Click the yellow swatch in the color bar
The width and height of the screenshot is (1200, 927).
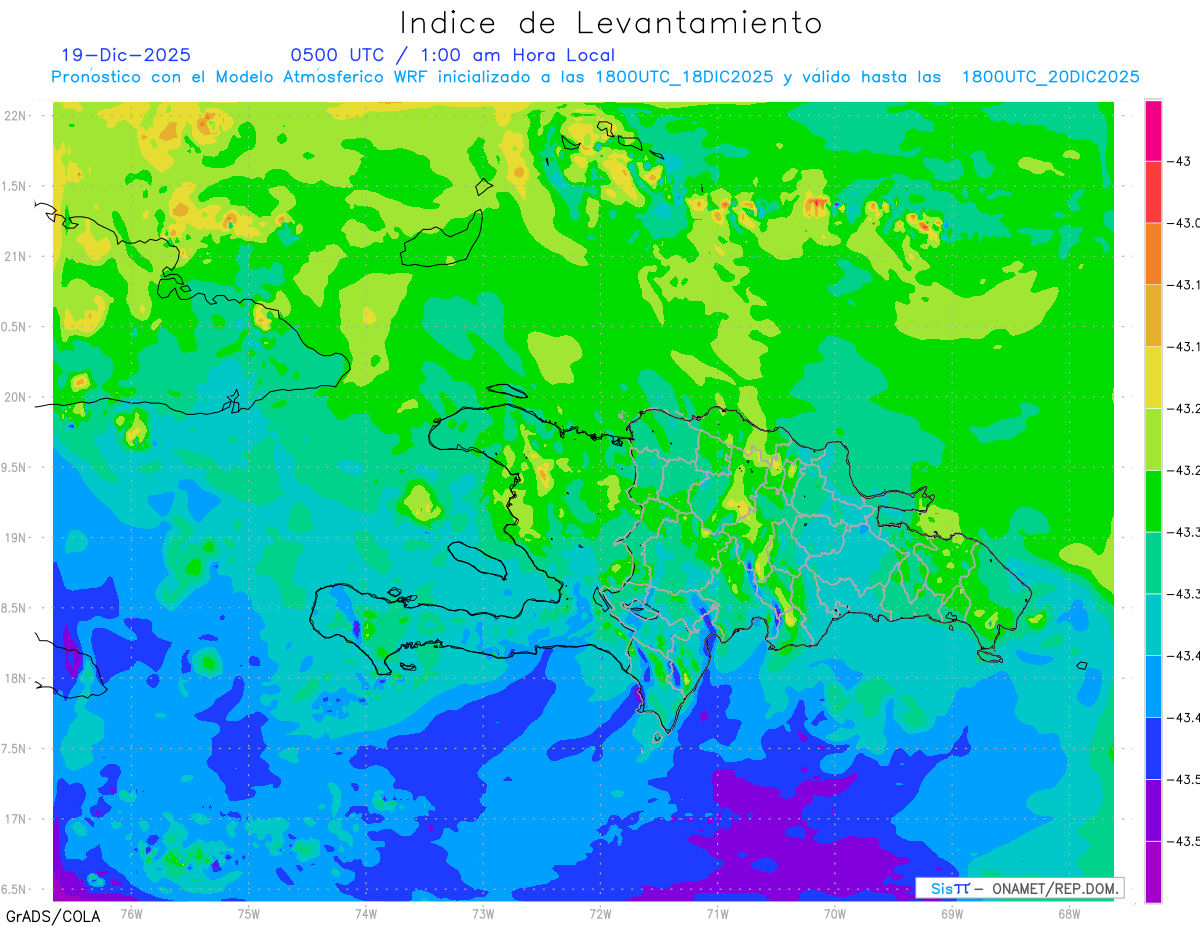coord(1153,377)
